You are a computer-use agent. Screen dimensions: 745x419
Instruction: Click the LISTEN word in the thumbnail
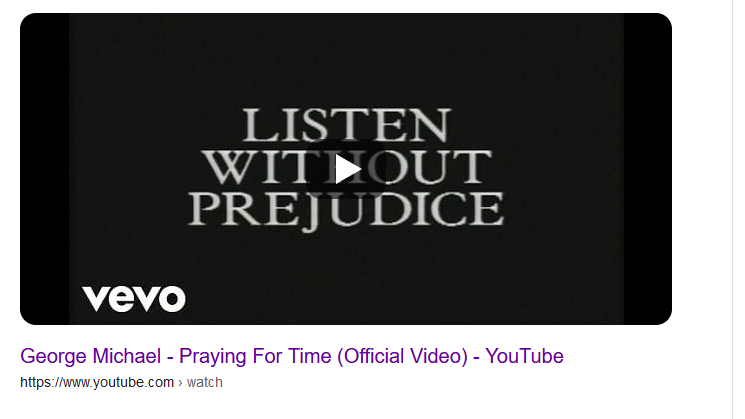tap(346, 125)
